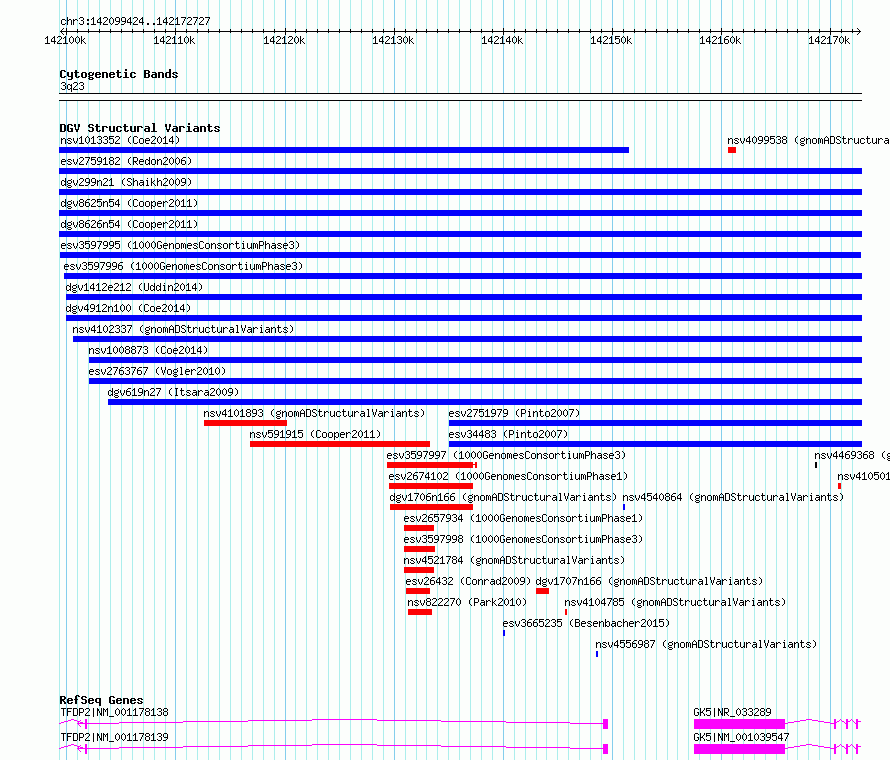Click the red nsv591915 (Cooper2011) bar
Image resolution: width=890 pixels, height=760 pixels.
point(339,444)
